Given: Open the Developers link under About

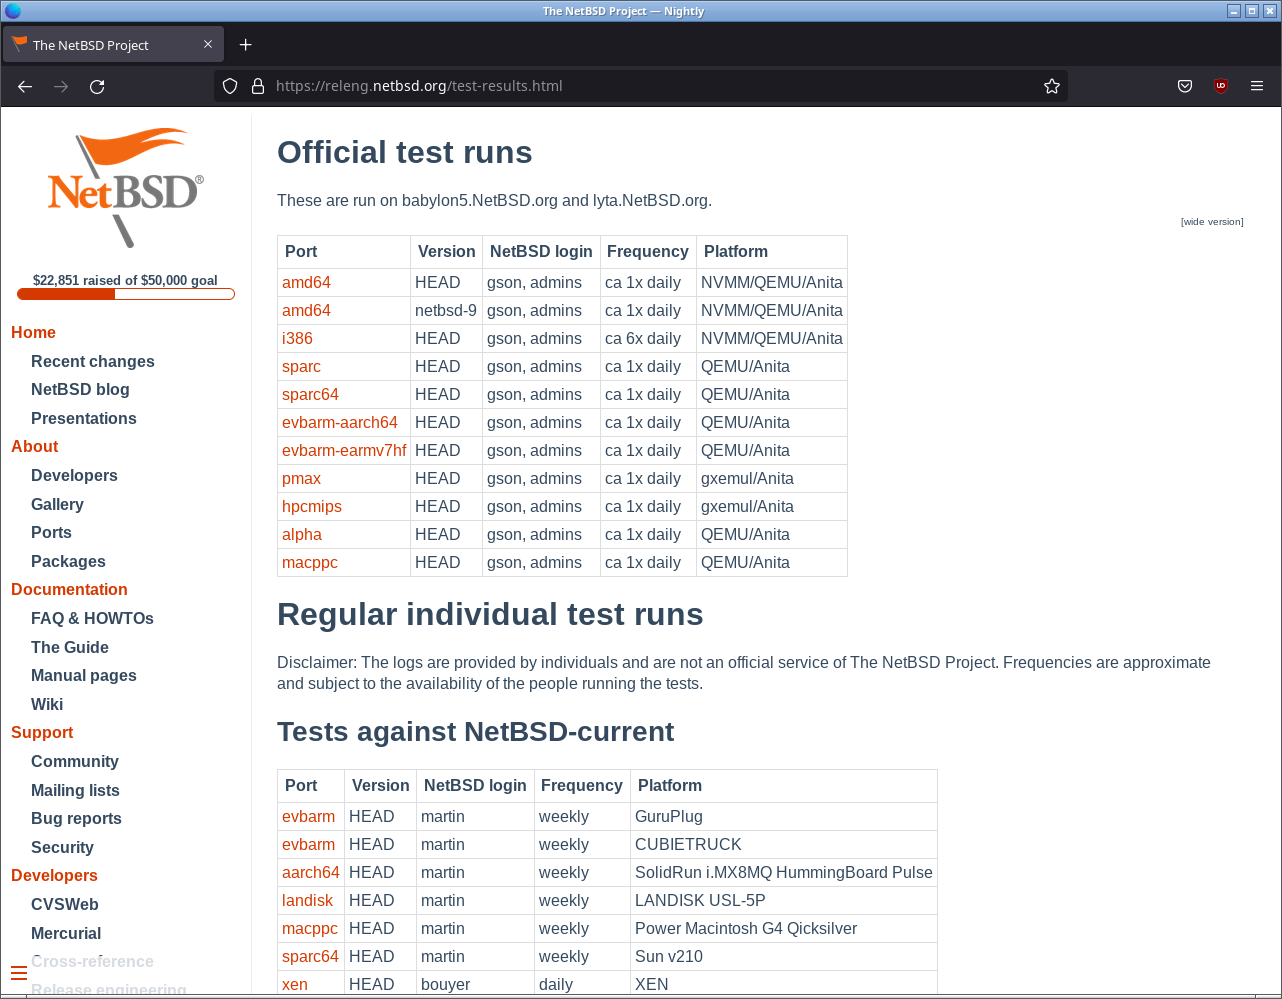Looking at the screenshot, I should [74, 476].
